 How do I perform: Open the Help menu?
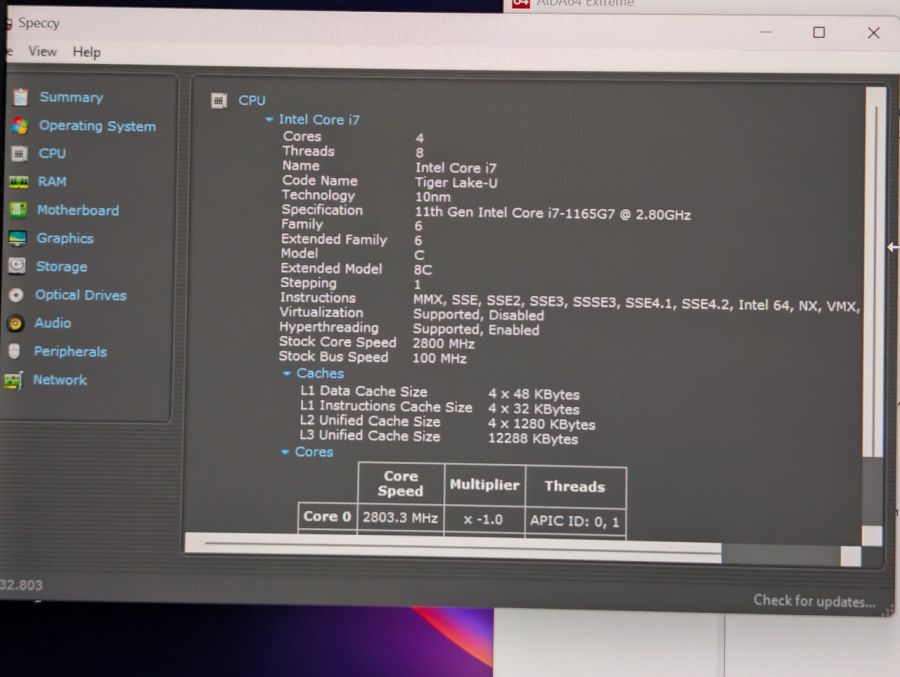click(x=87, y=52)
